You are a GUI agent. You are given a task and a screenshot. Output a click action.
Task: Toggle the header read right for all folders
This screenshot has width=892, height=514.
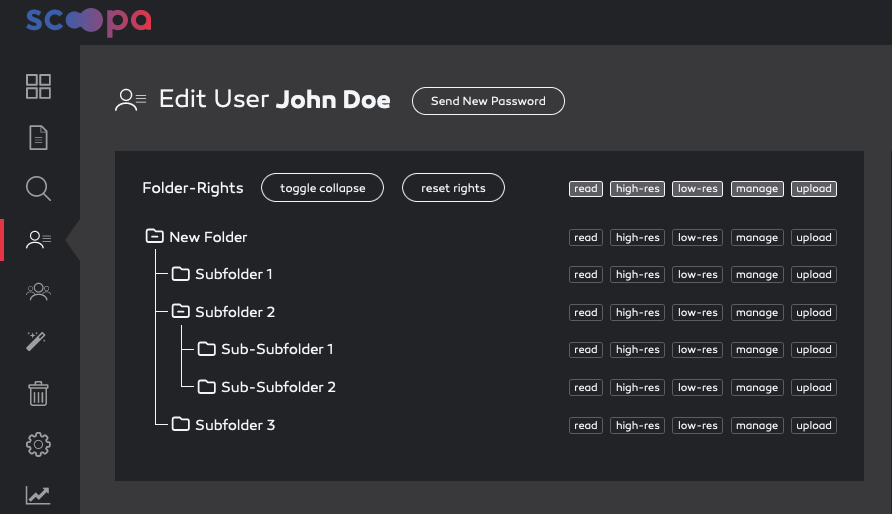585,189
